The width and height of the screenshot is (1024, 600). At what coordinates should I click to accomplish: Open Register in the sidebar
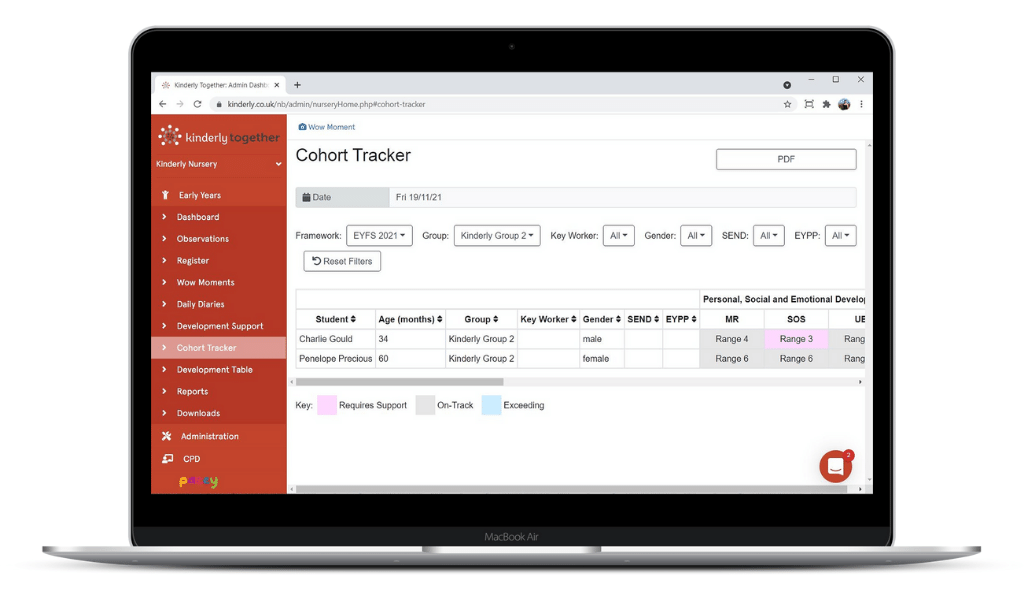[x=219, y=261]
